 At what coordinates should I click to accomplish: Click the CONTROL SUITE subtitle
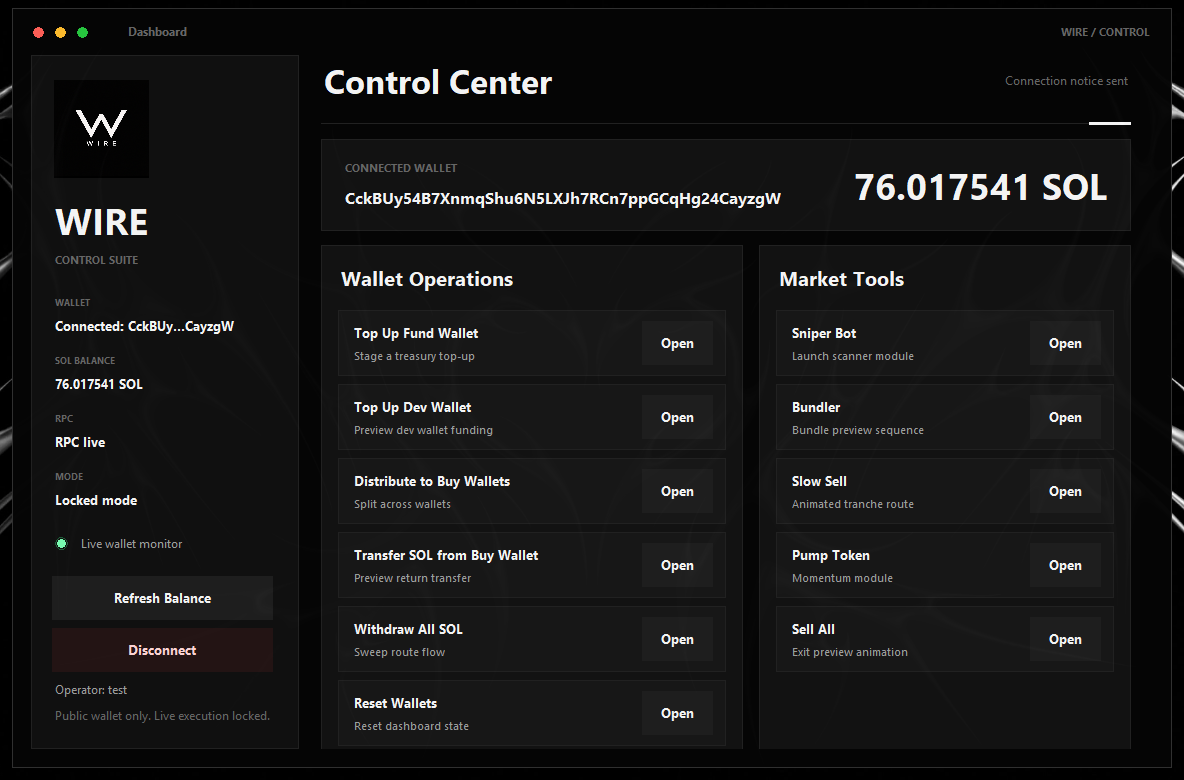(97, 260)
